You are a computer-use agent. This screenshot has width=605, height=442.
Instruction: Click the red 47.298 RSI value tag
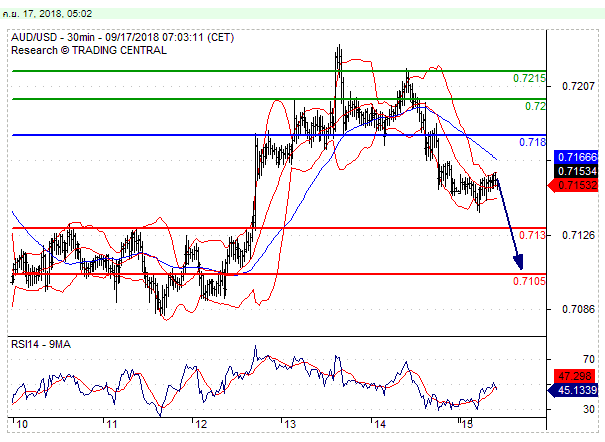pyautogui.click(x=575, y=376)
